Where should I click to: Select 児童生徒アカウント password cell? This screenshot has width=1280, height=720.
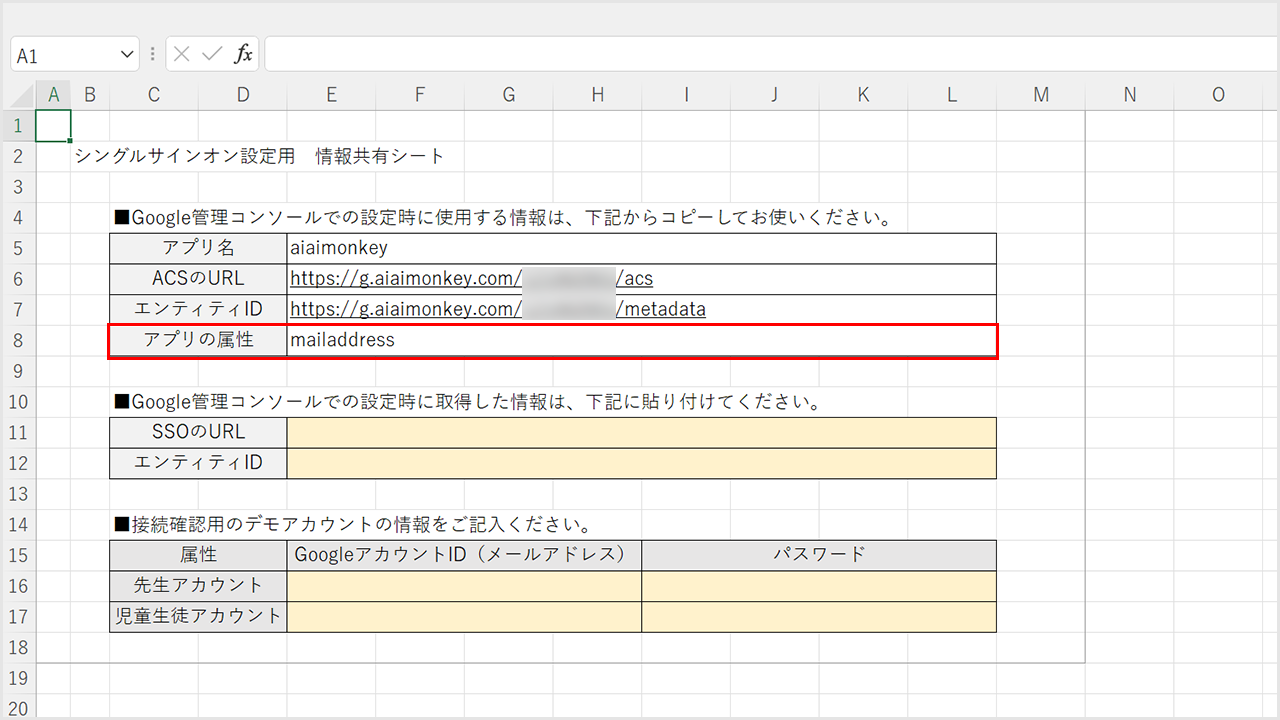(818, 617)
